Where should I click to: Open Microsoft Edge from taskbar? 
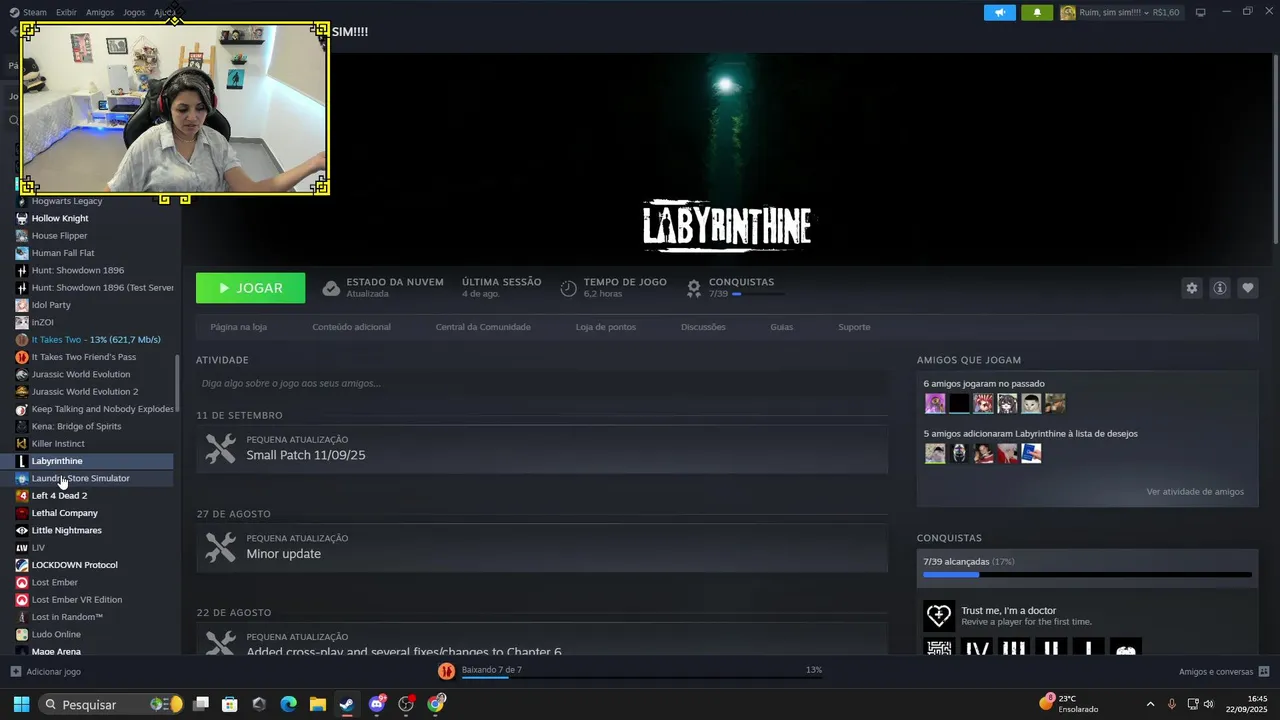(288, 704)
